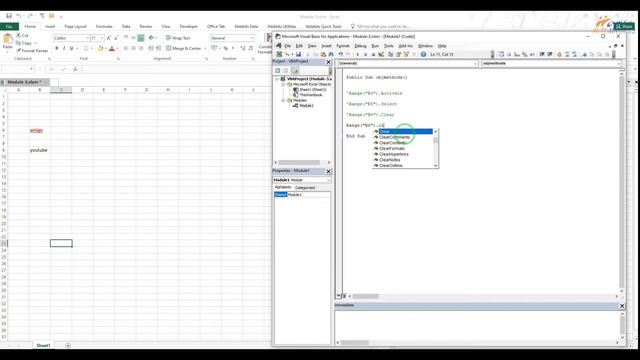The width and height of the screenshot is (640, 360).
Task: Click the Reset stop icon in VBA toolbar
Action: [373, 54]
